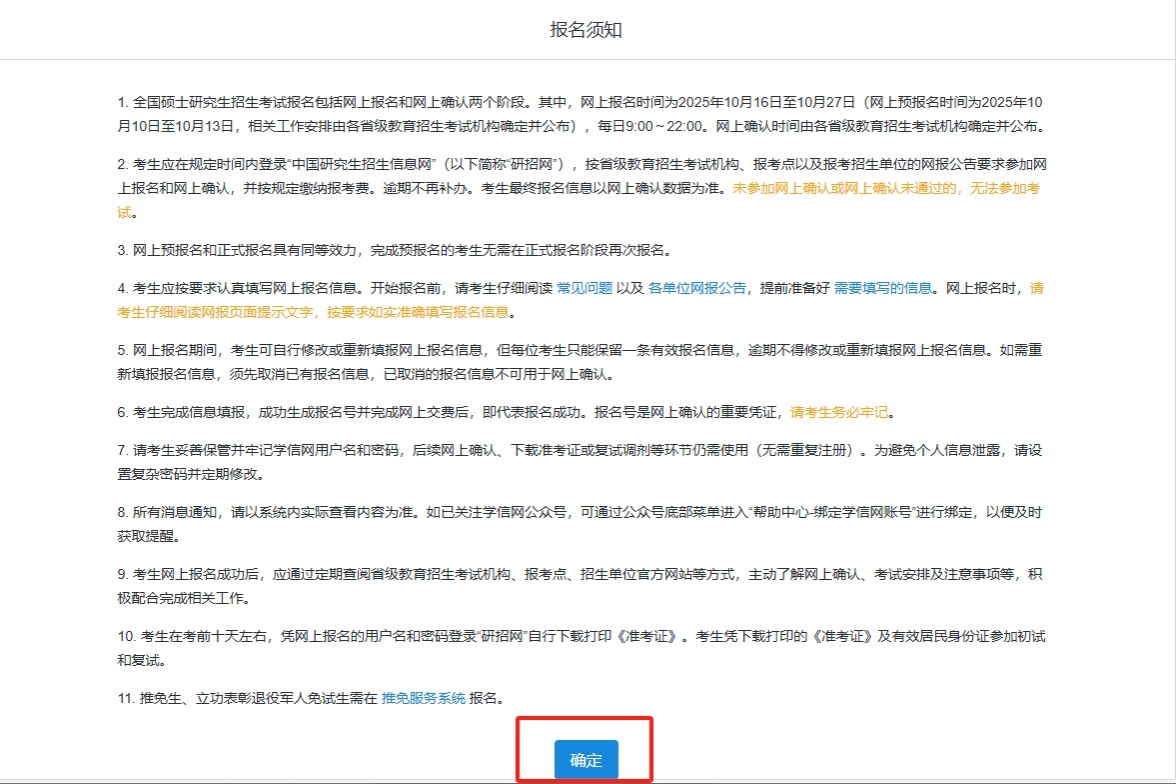Viewport: 1176px width, 784px height.
Task: Open the 常见问题 link
Action: [584, 288]
